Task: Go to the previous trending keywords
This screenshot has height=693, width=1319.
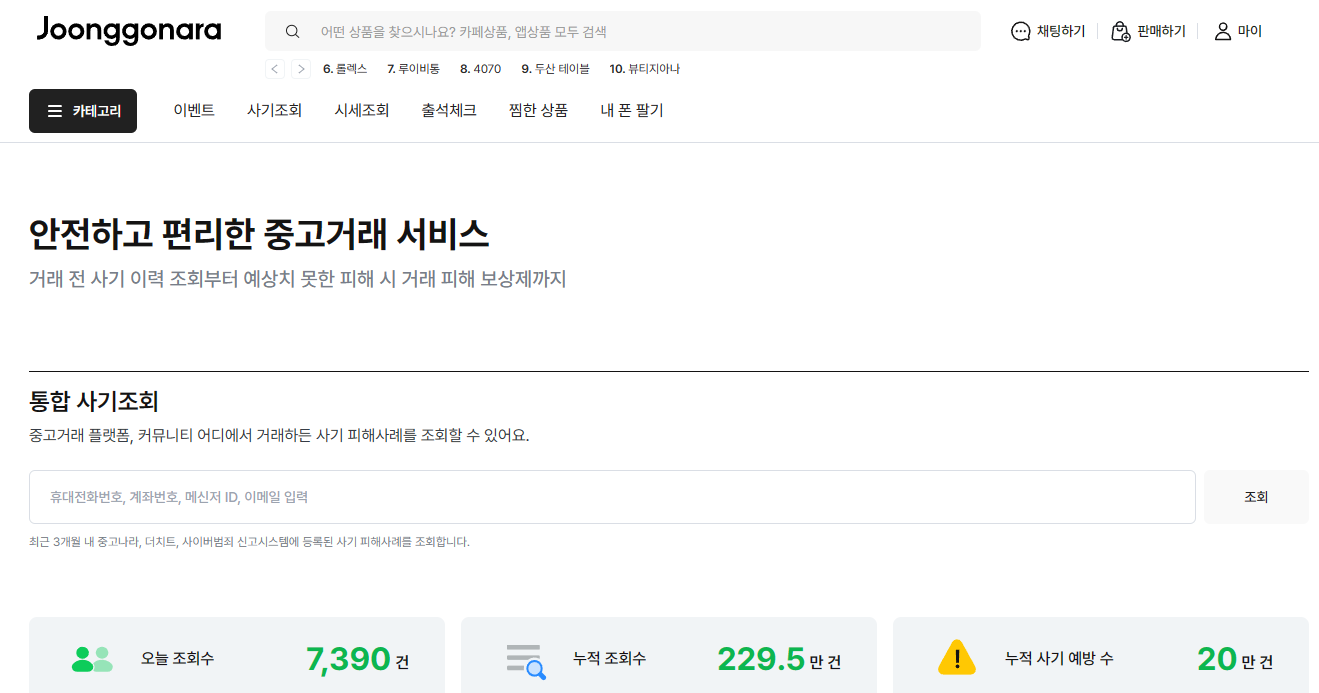Action: pyautogui.click(x=274, y=68)
